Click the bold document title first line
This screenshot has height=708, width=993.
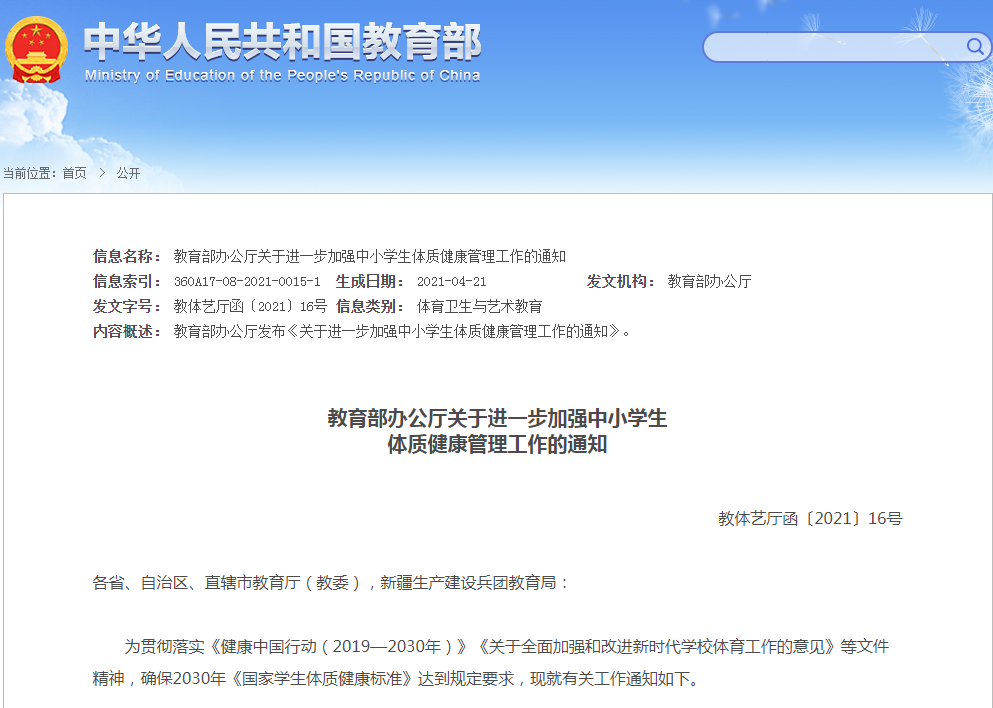click(x=497, y=419)
